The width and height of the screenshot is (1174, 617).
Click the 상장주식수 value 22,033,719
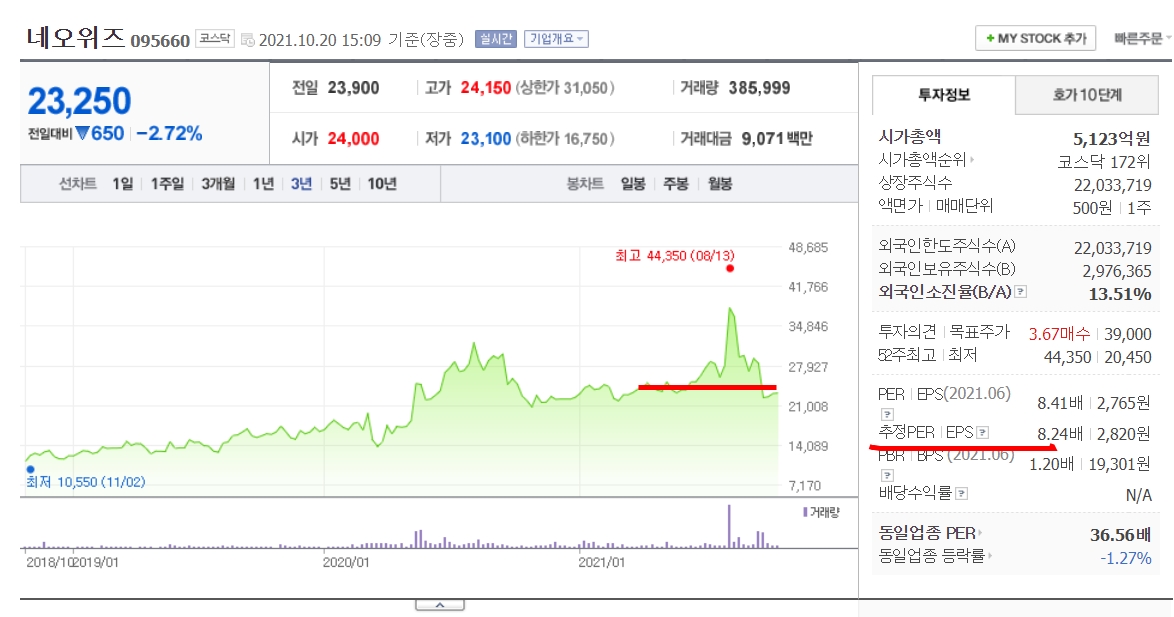[x=1113, y=185]
